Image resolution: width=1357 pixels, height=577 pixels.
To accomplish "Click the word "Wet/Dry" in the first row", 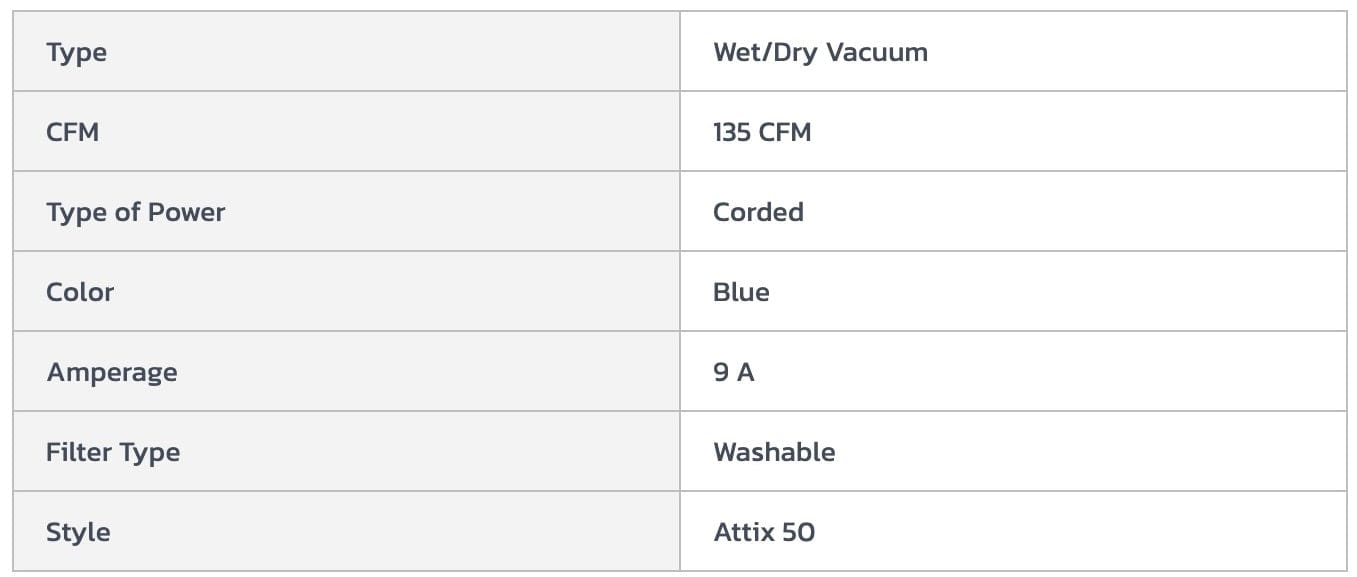I will pos(758,52).
